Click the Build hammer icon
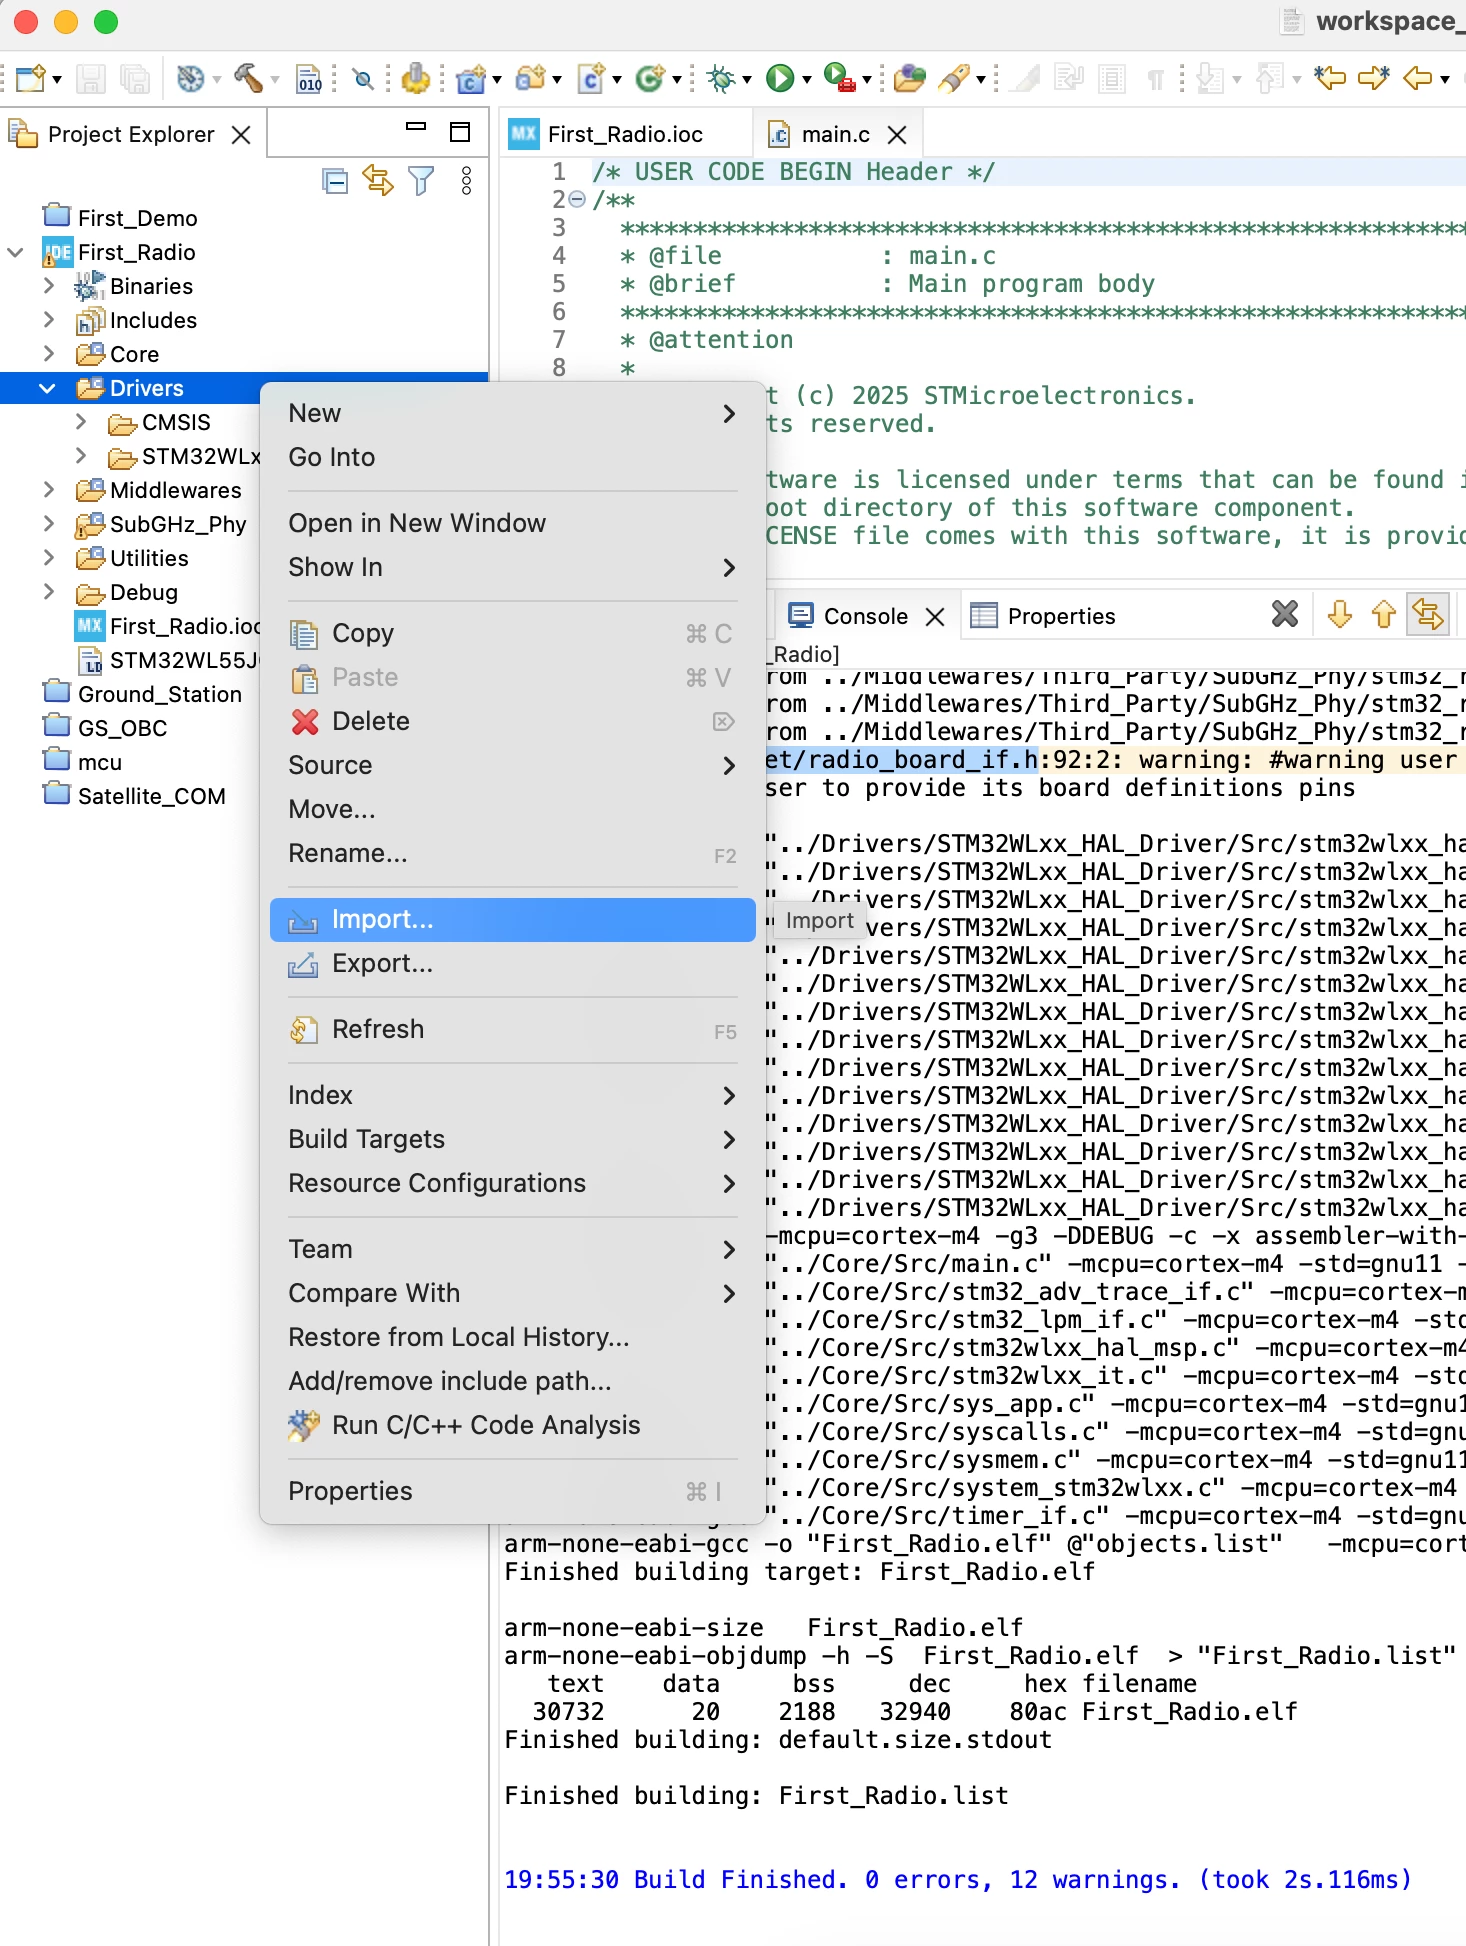 247,78
